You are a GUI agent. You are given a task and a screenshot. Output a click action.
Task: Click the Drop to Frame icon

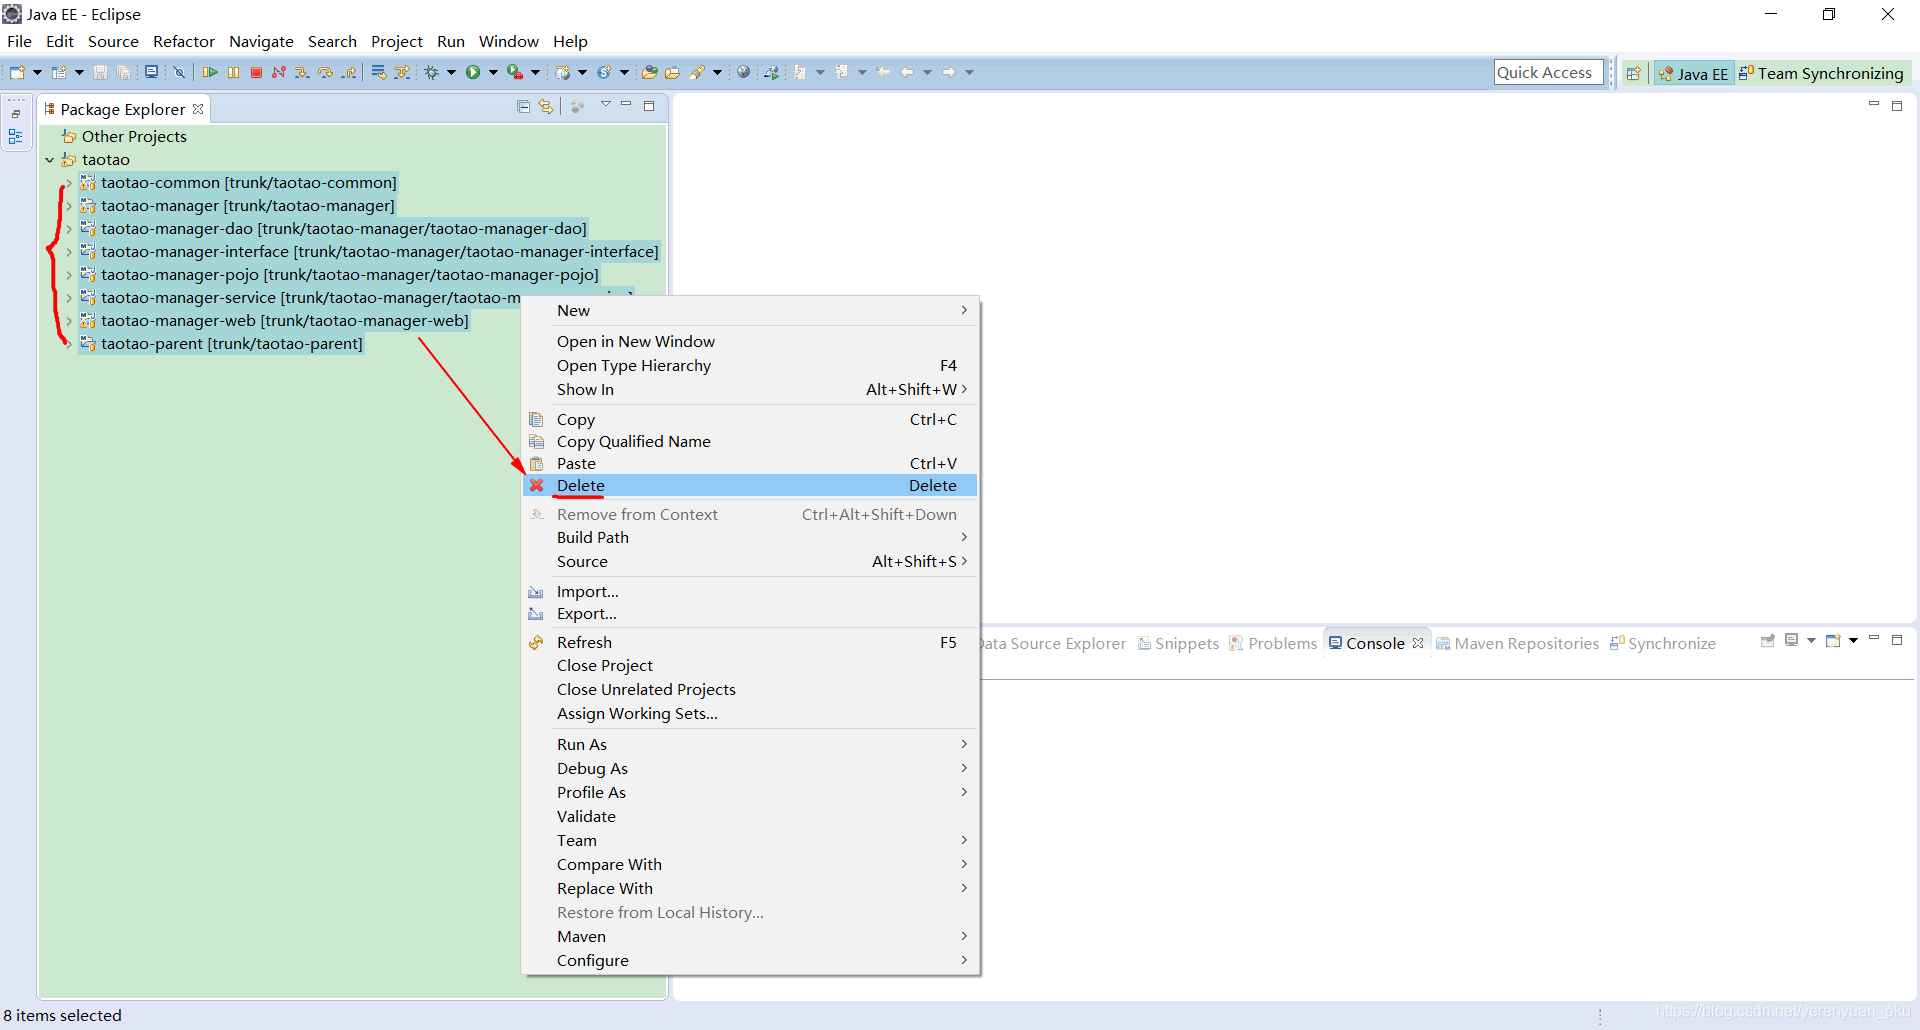[378, 72]
